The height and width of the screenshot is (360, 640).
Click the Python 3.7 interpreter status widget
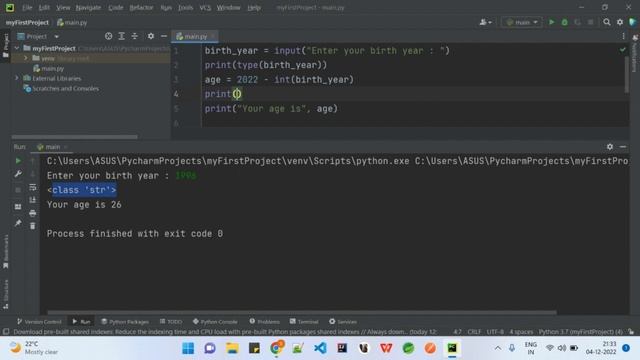point(580,332)
